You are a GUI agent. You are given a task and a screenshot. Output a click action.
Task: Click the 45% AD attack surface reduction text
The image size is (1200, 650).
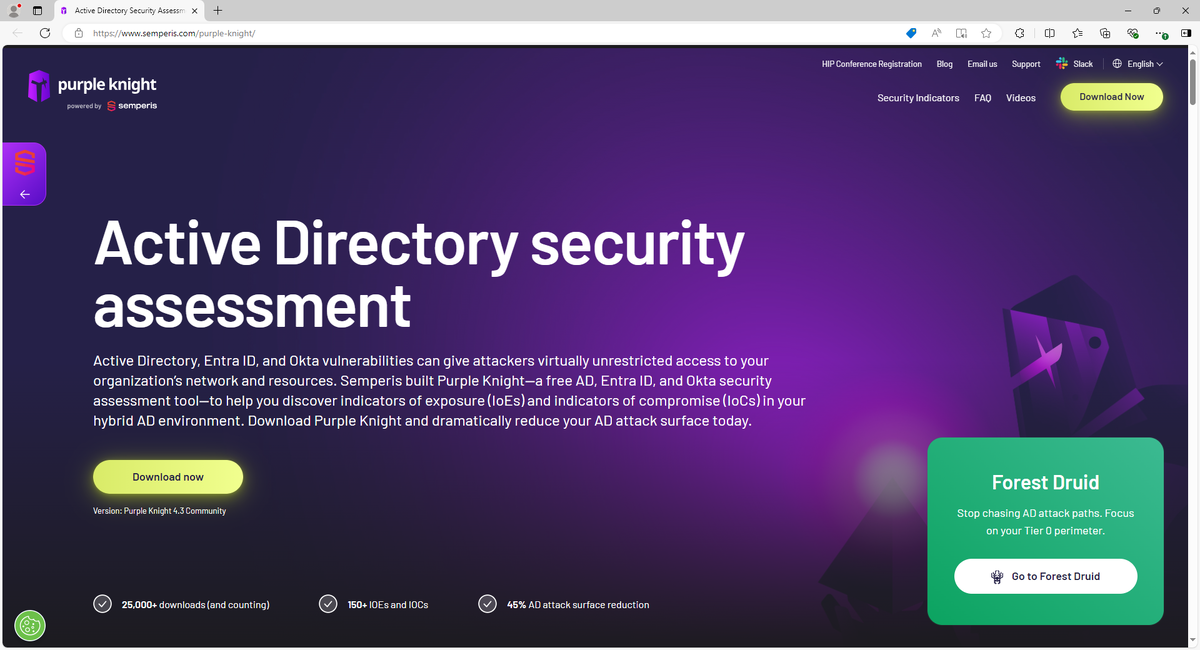[578, 605]
